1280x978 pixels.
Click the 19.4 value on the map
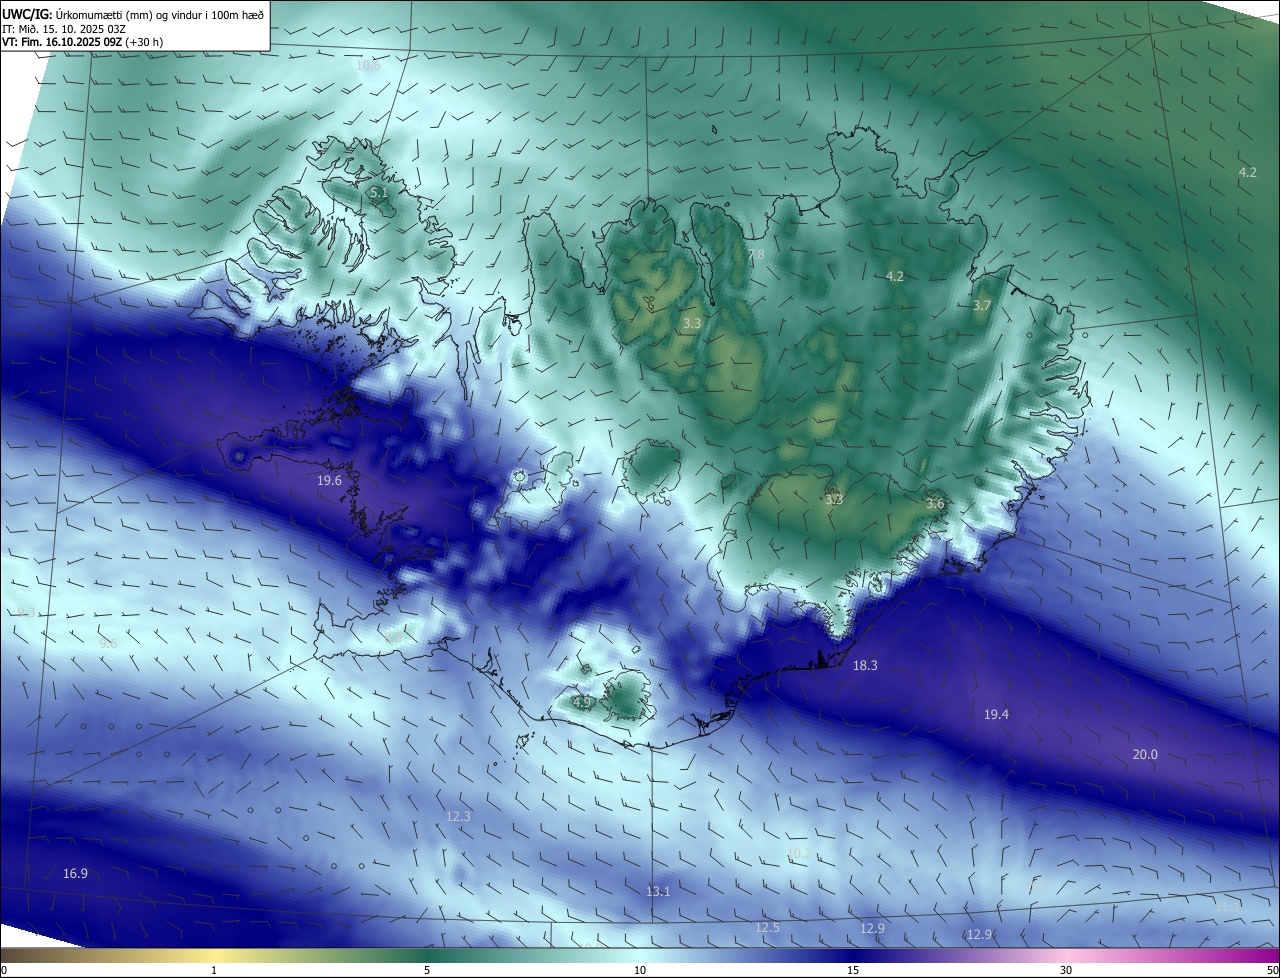[996, 714]
